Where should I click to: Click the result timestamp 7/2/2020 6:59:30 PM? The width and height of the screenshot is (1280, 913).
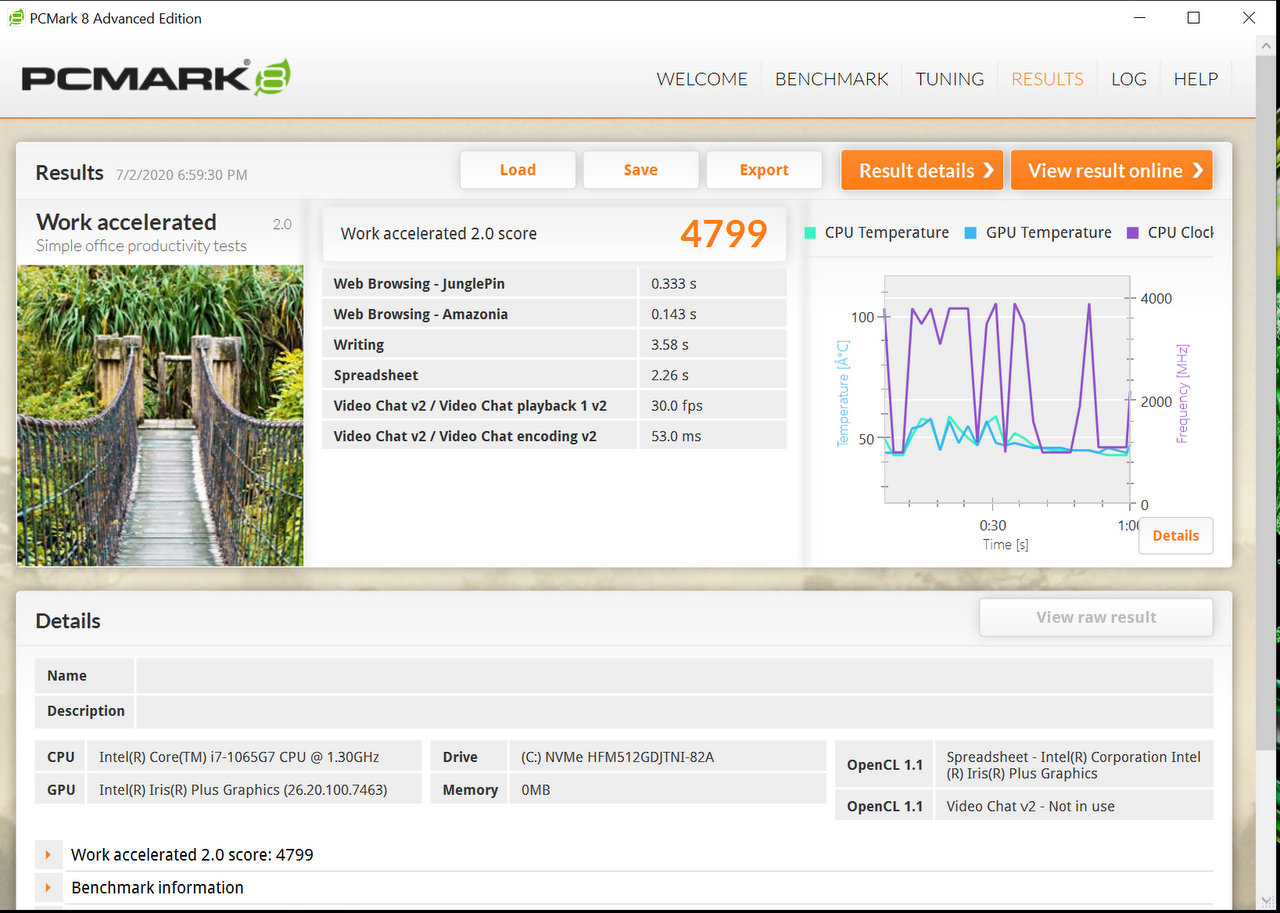[182, 175]
